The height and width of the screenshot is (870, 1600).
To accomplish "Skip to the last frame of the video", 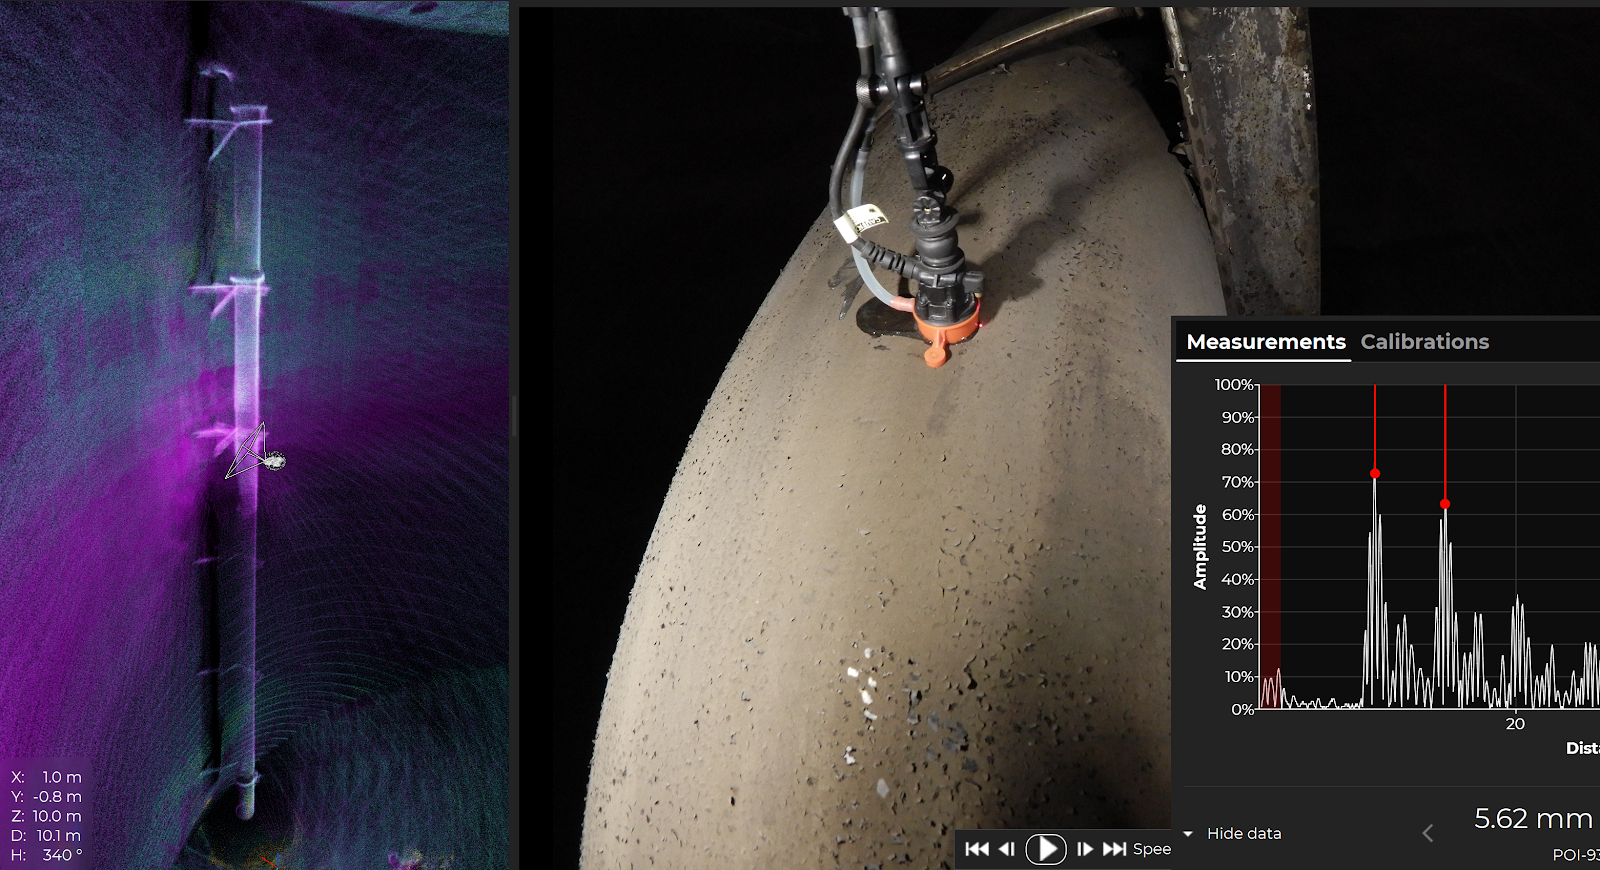I will (1114, 849).
